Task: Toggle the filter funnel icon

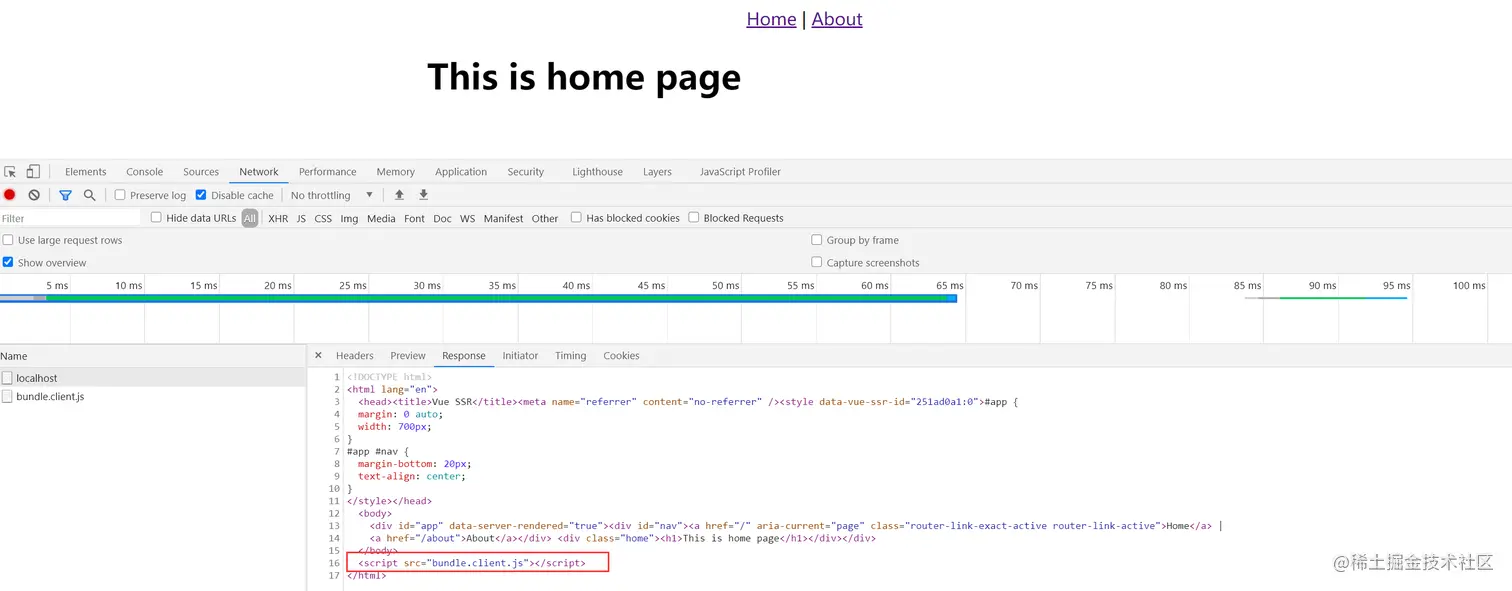Action: [x=65, y=195]
